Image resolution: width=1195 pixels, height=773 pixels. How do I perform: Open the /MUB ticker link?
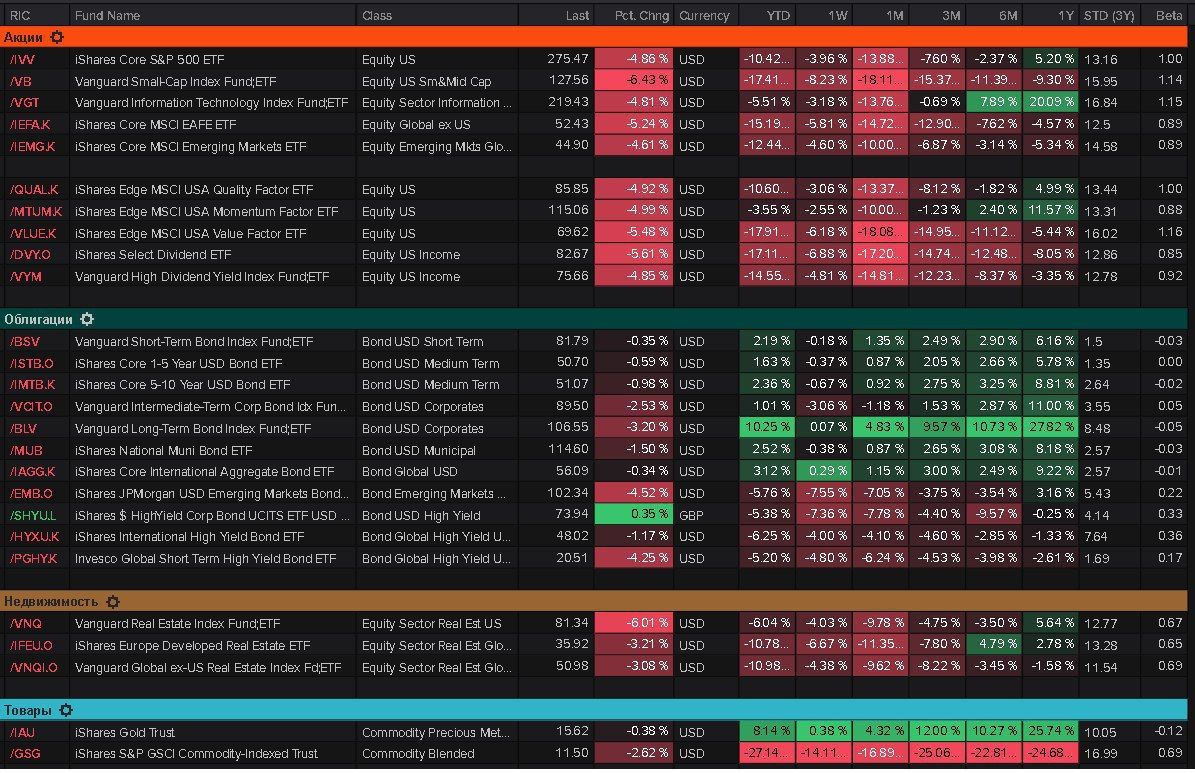click(x=26, y=451)
